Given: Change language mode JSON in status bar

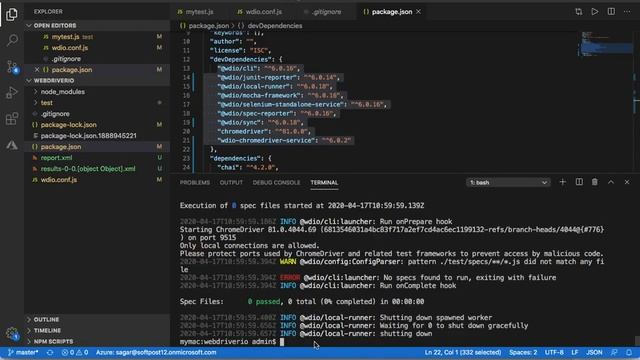Looking at the screenshot, I should coord(594,352).
